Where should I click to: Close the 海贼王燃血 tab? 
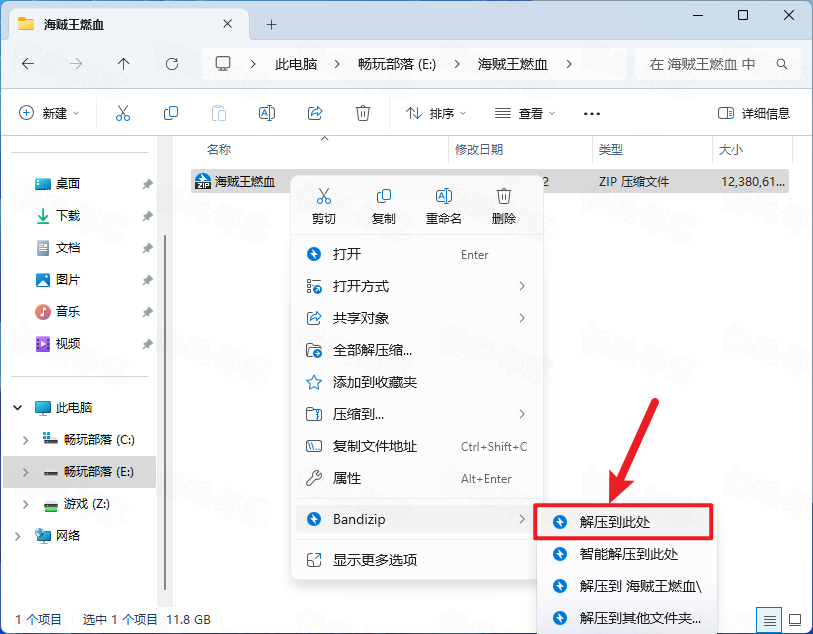coord(228,24)
